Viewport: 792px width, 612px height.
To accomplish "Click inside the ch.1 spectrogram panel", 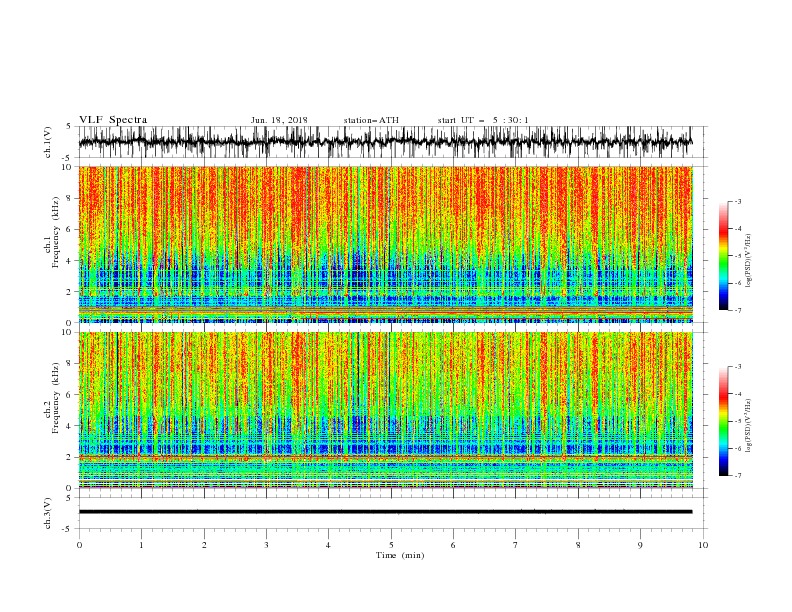I will (x=385, y=244).
